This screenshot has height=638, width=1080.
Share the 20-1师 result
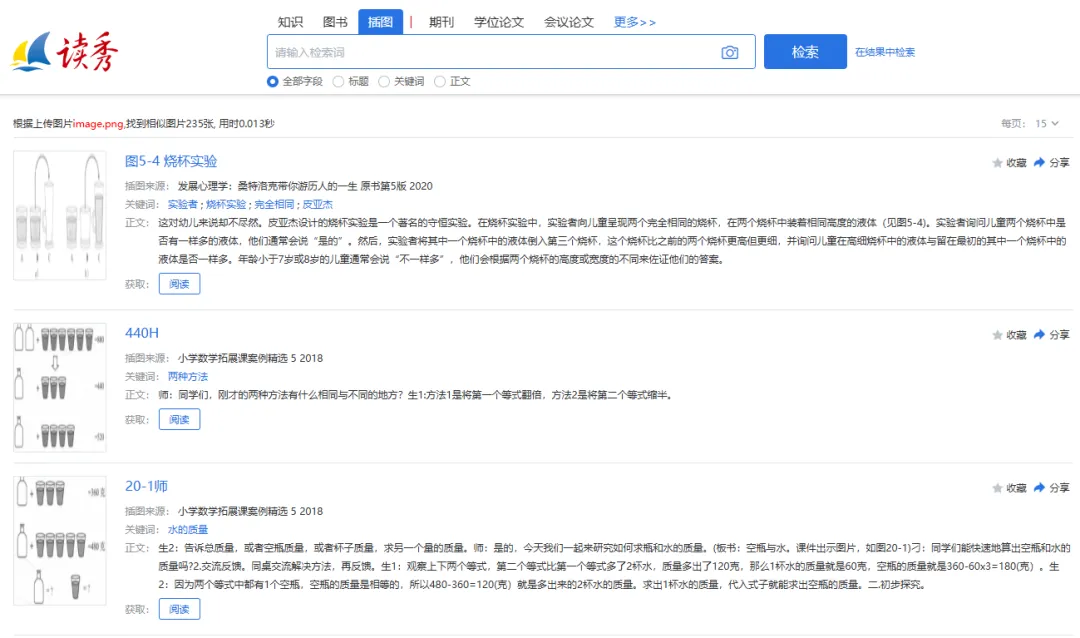[1040, 488]
